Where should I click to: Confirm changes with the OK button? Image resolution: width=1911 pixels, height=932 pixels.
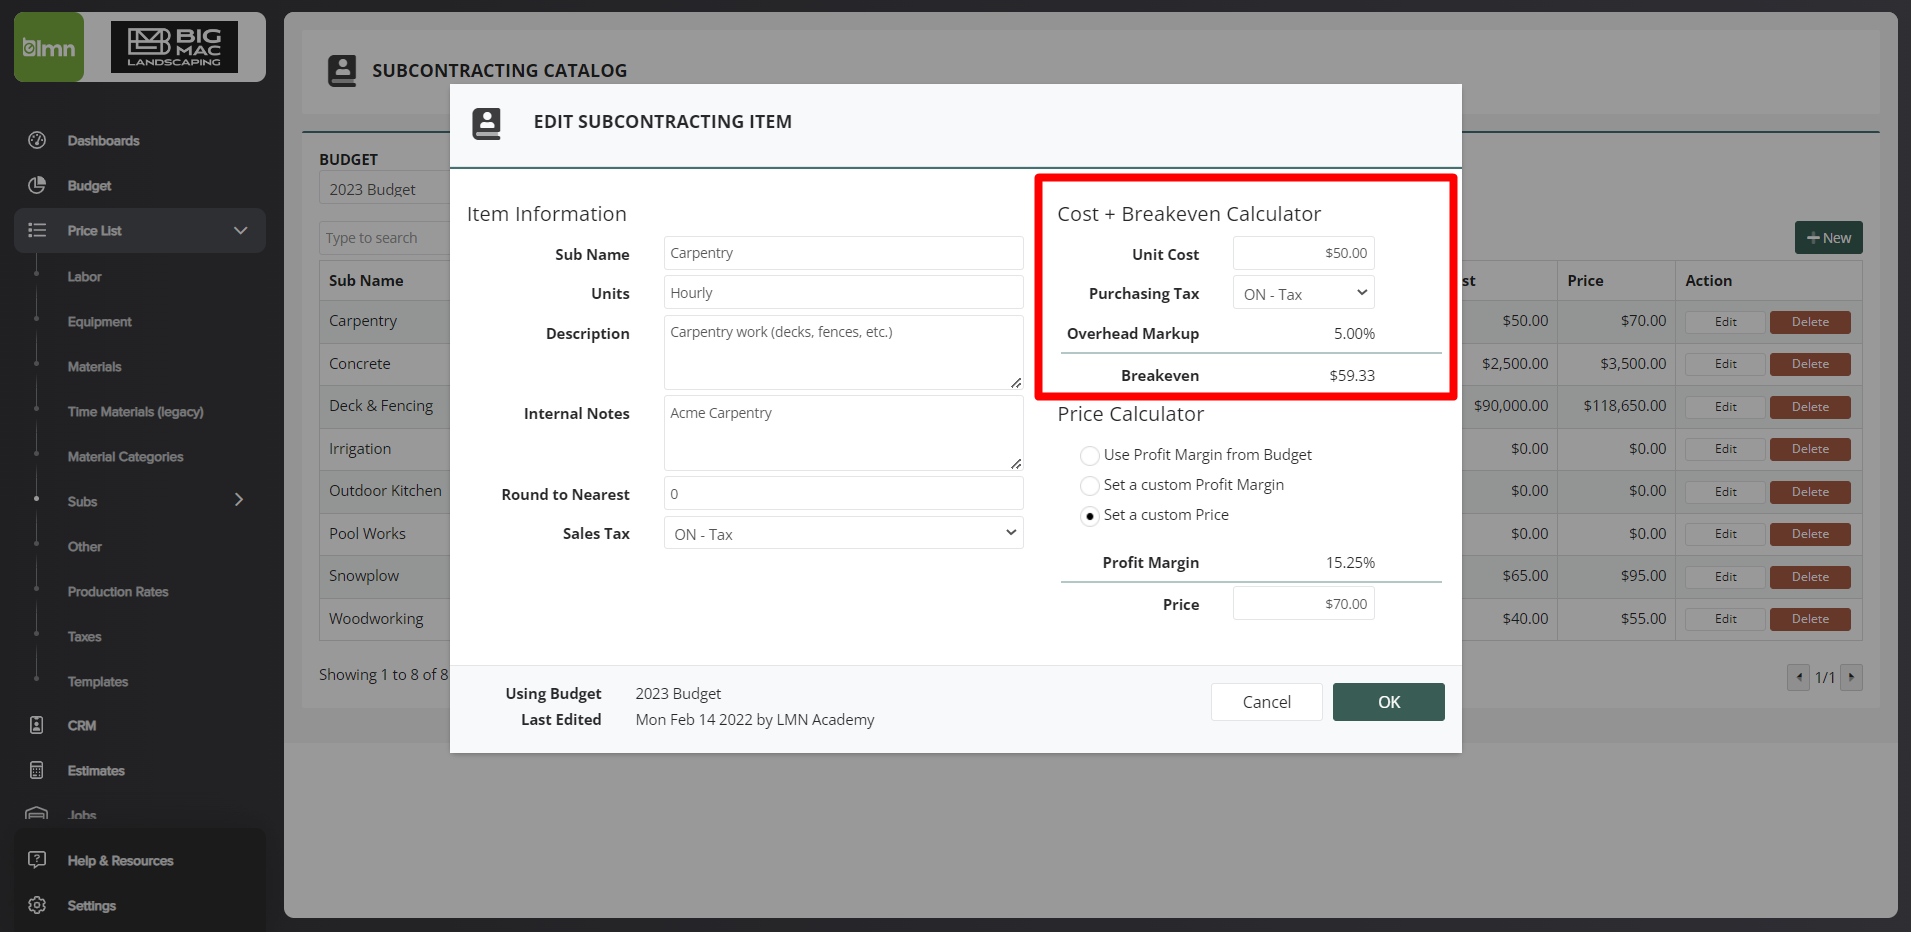pyautogui.click(x=1388, y=702)
